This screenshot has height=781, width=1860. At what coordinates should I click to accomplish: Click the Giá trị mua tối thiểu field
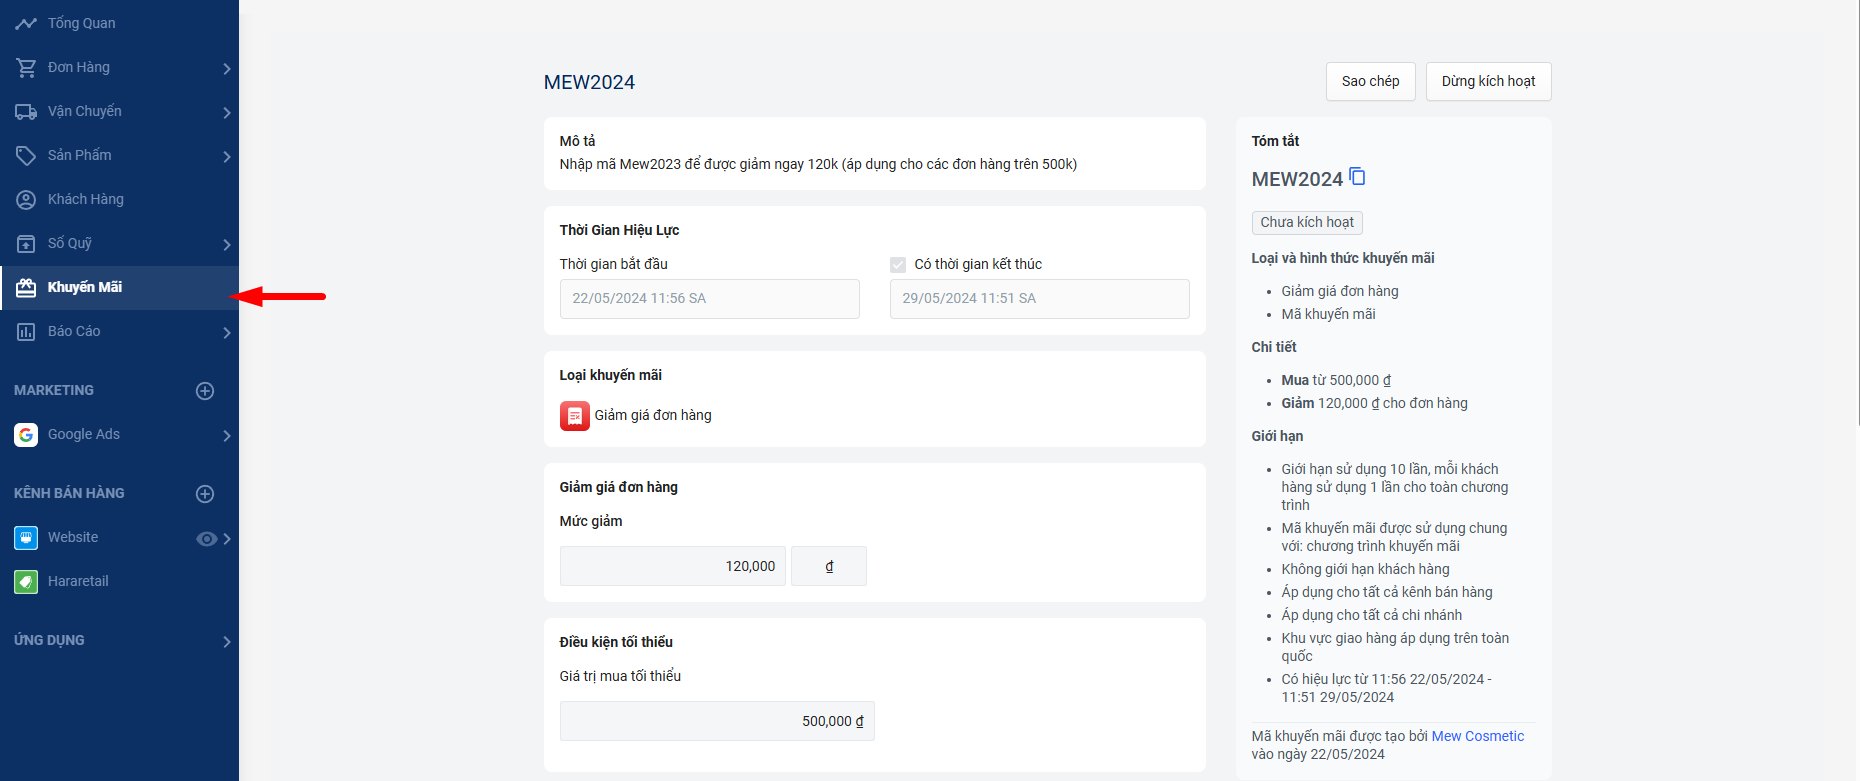pyautogui.click(x=717, y=721)
